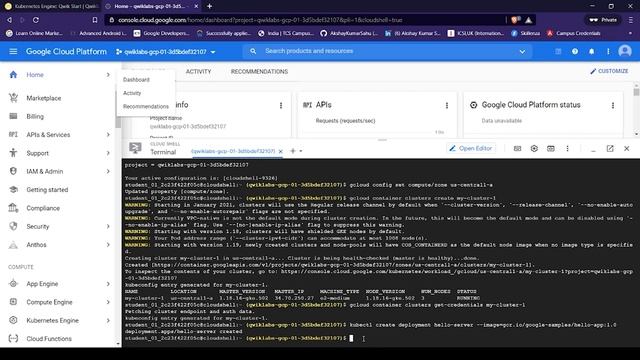Expand the search bar dropdown arrow
The height and width of the screenshot is (360, 640).
tap(522, 52)
